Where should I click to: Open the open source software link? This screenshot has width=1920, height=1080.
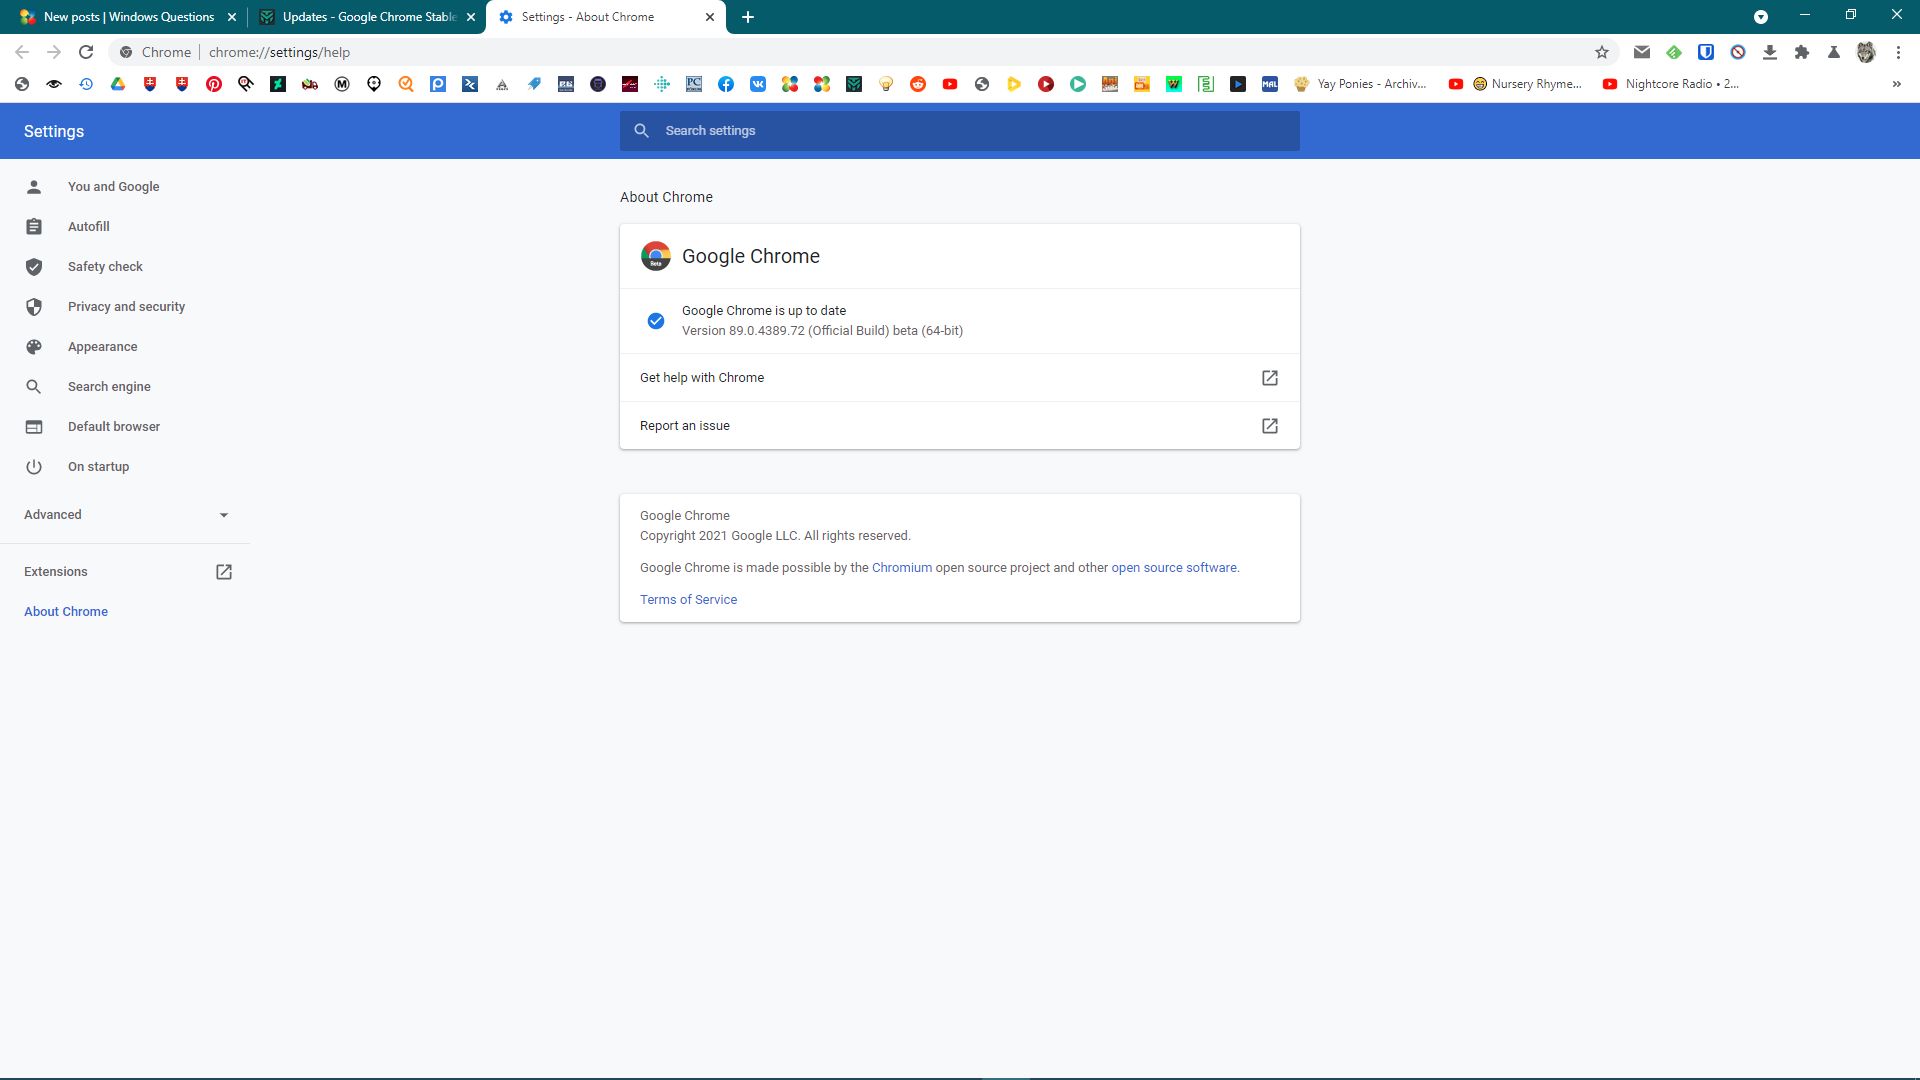click(1174, 568)
